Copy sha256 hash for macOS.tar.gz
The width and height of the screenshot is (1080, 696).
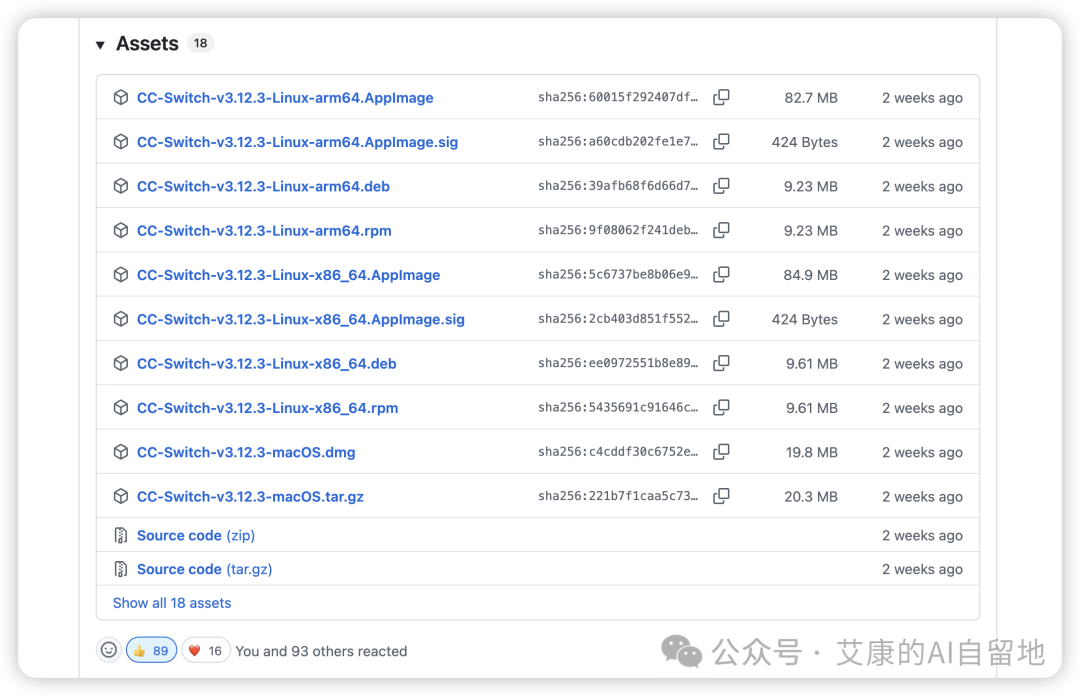point(721,496)
